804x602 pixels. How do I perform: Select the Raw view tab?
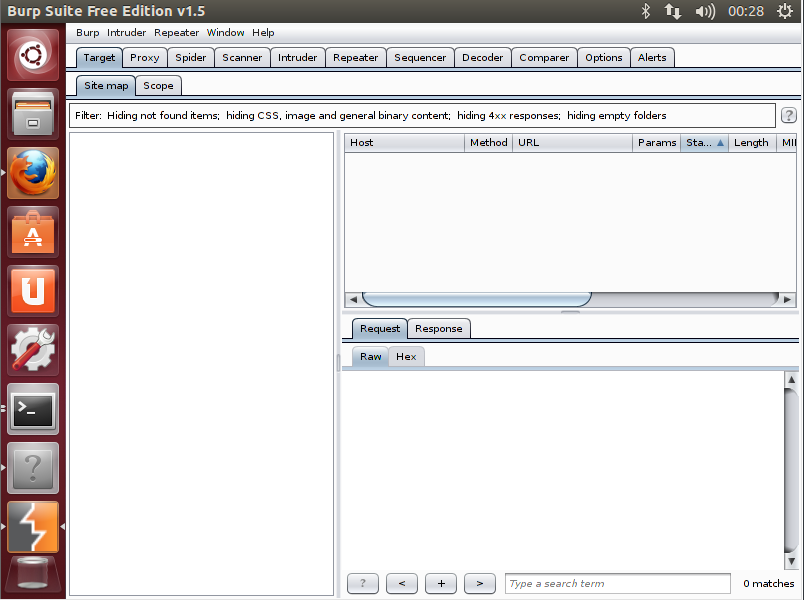[x=370, y=357]
